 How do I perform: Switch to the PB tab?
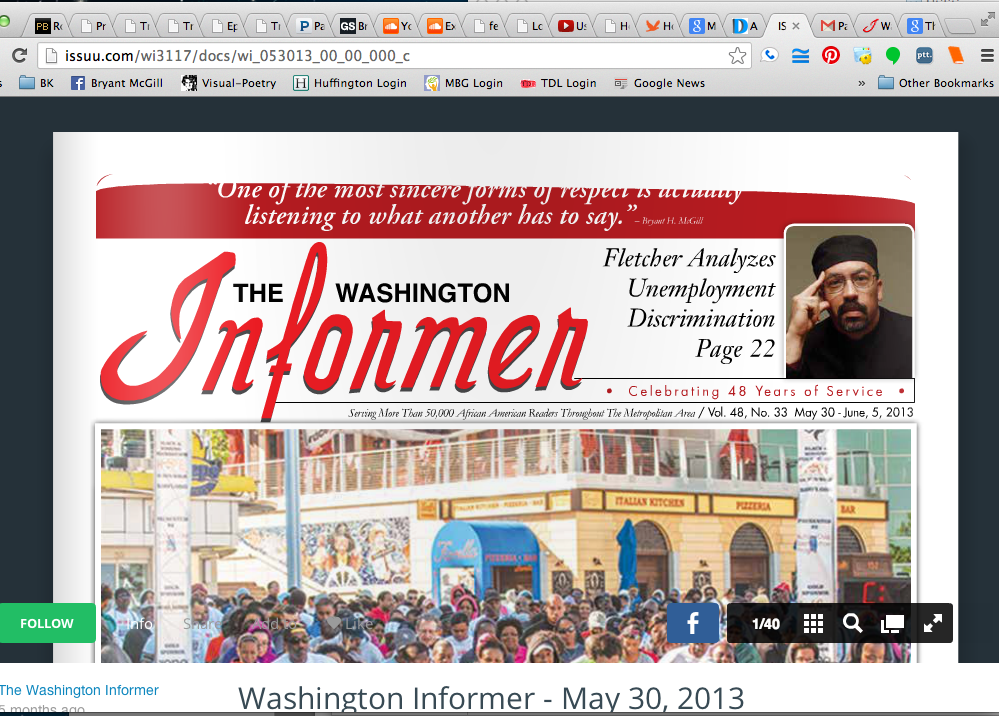pyautogui.click(x=48, y=26)
